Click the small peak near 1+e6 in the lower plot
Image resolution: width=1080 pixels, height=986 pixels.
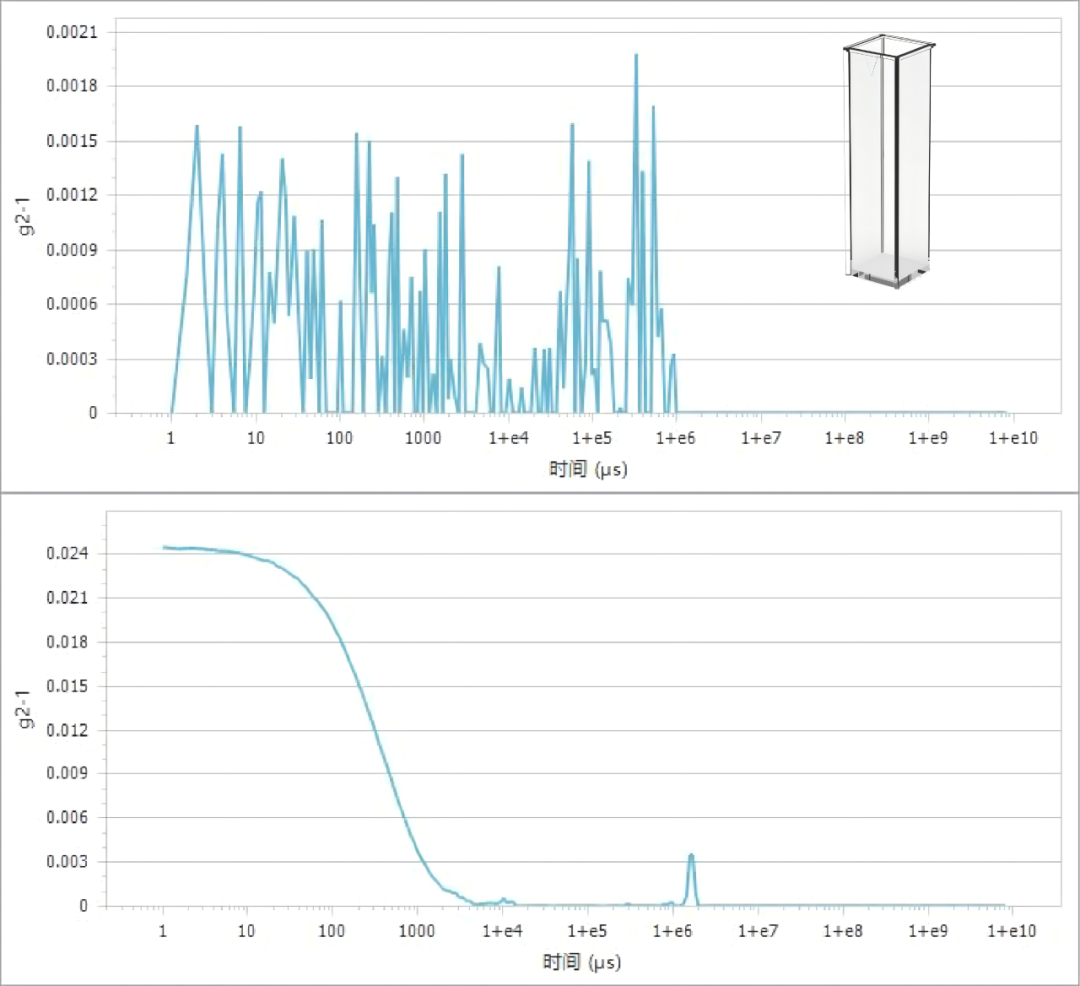click(x=691, y=856)
